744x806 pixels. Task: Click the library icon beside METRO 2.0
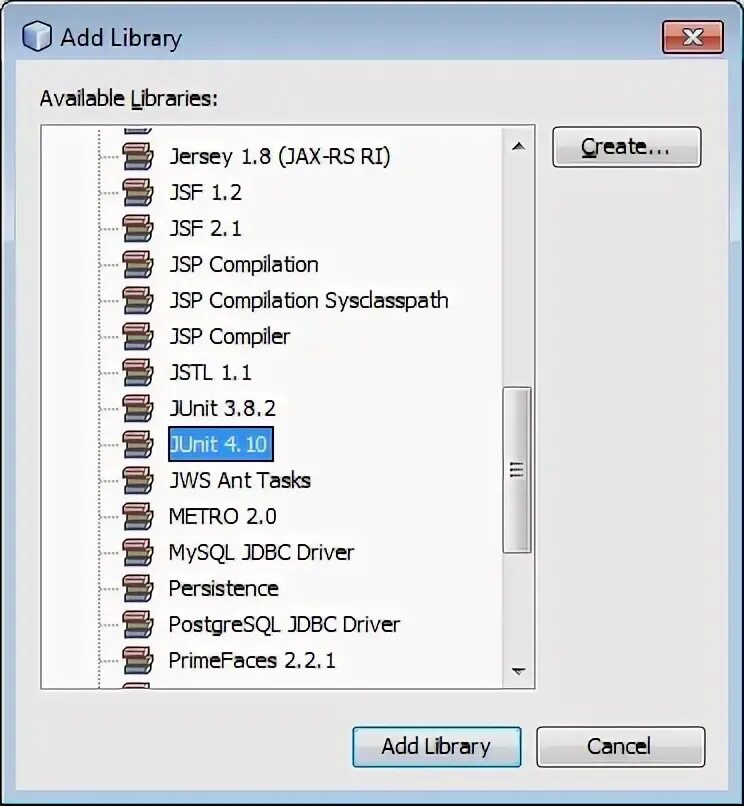point(138,516)
